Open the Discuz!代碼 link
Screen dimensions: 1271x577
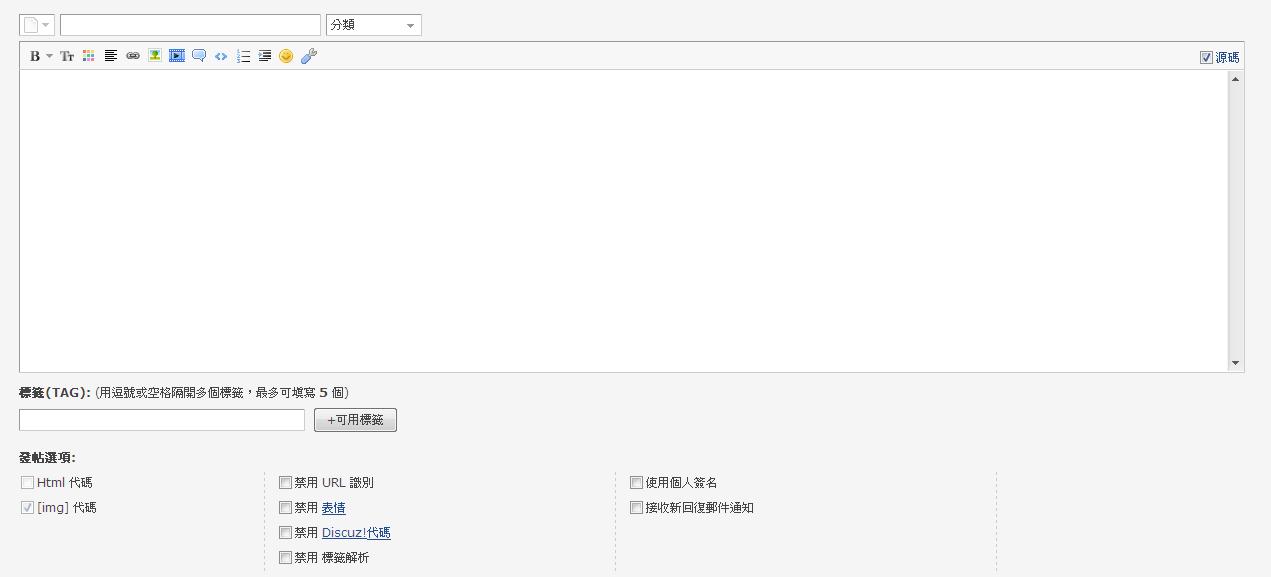click(x=356, y=533)
